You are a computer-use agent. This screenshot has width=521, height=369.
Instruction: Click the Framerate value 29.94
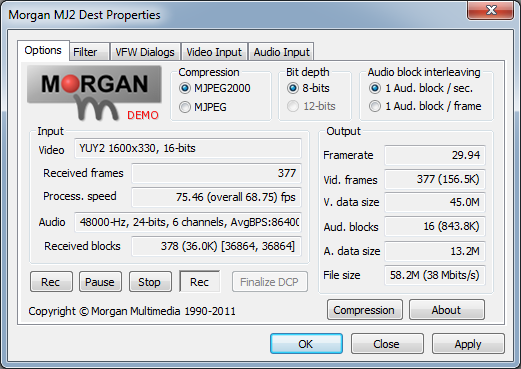(435, 155)
